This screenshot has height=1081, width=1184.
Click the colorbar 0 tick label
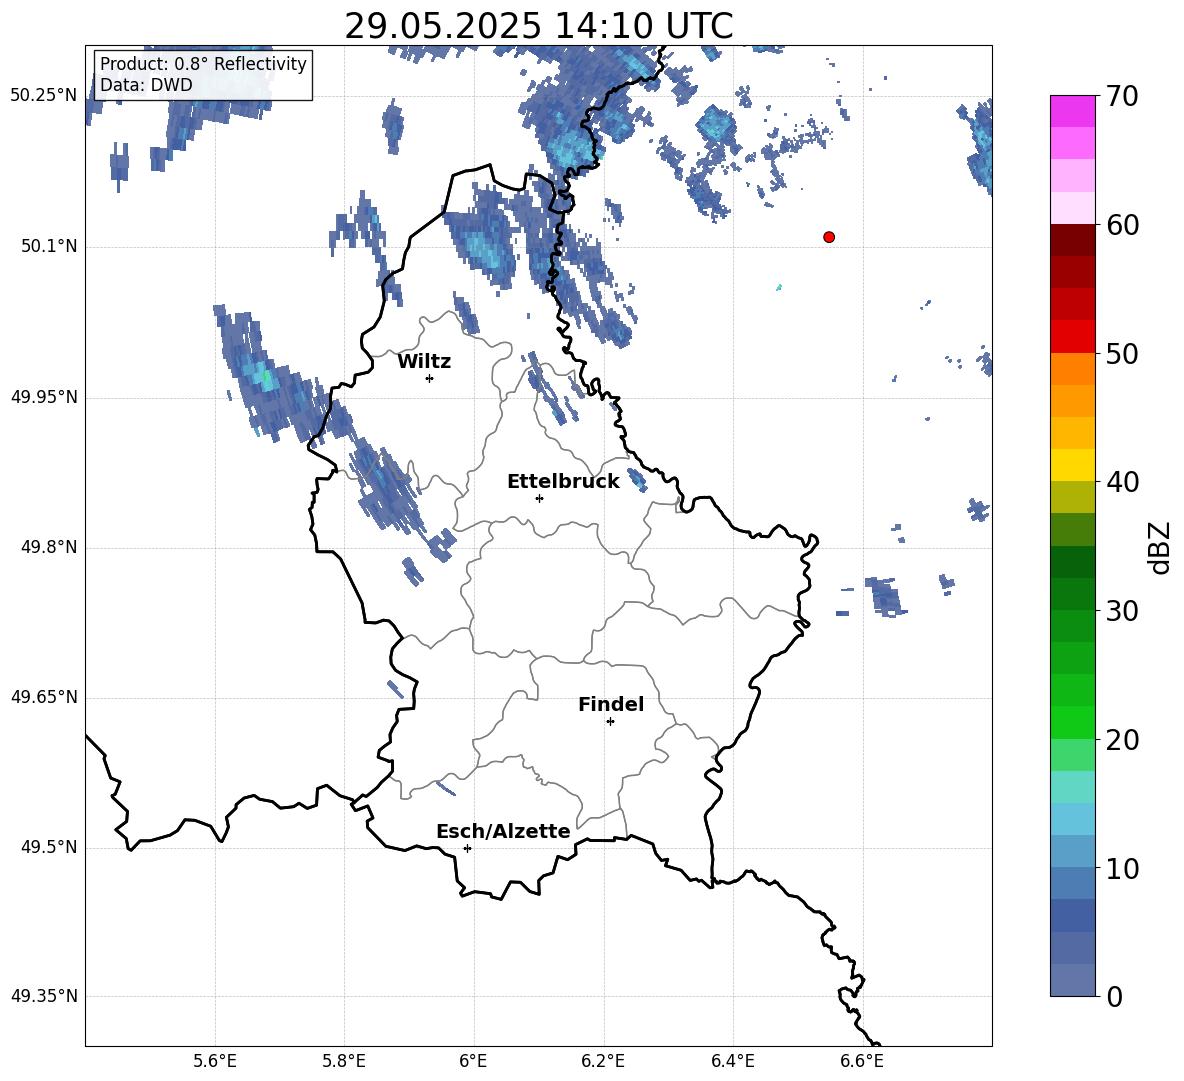[1114, 996]
